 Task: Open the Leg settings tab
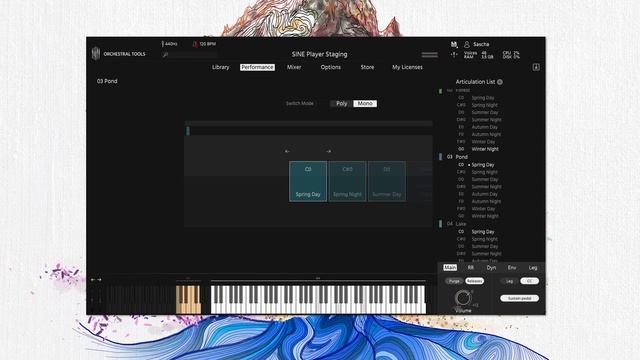(533, 268)
